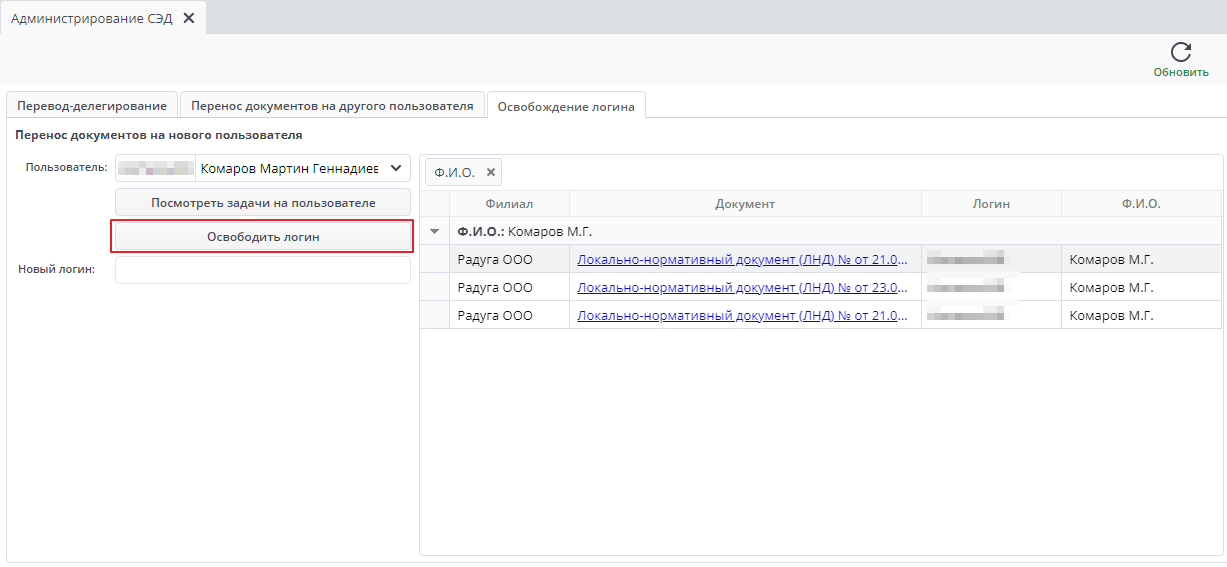Sort by the Филиал column header
The height and width of the screenshot is (567, 1227).
pos(509,204)
